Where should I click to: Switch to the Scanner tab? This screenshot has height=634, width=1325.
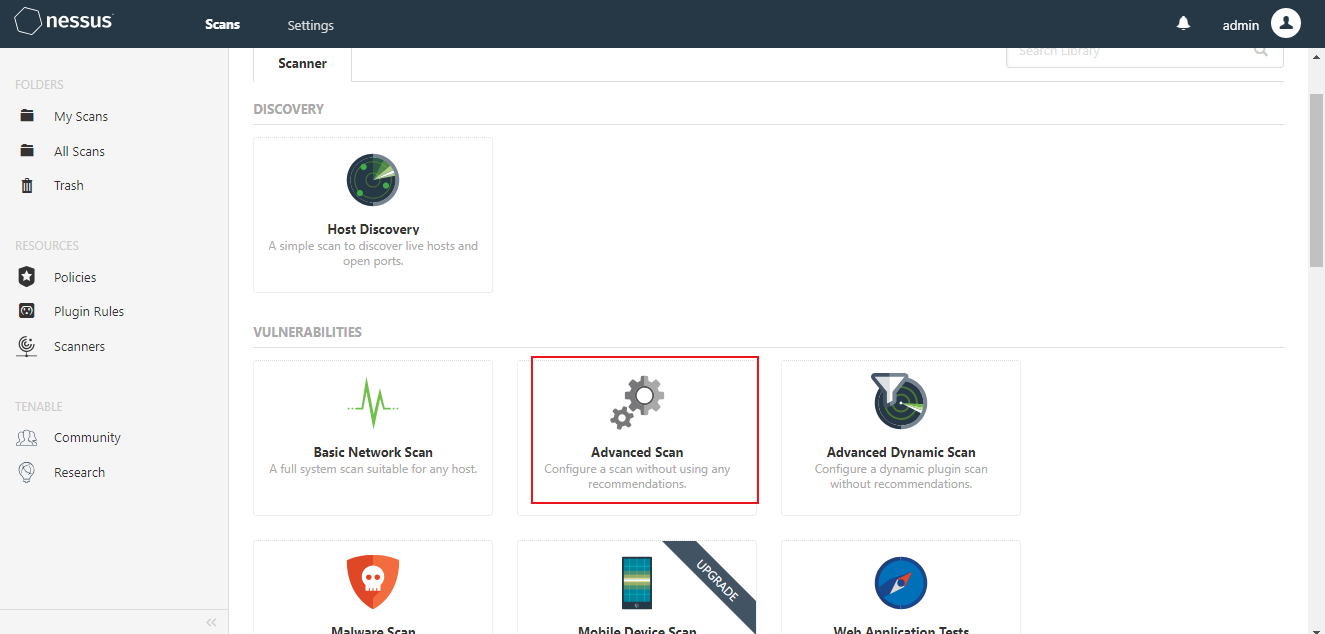point(302,63)
